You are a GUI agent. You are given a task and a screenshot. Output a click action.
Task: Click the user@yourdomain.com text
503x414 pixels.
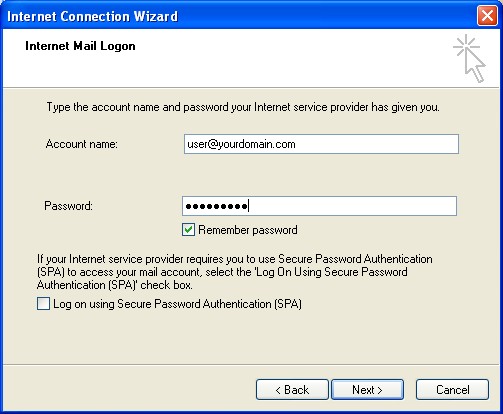coord(241,144)
